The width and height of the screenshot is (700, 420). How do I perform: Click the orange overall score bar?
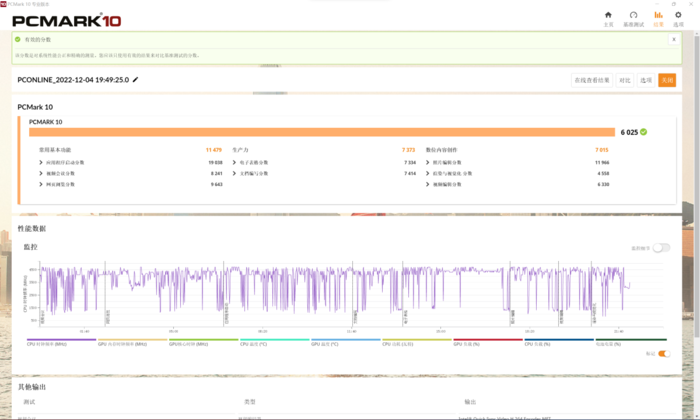[322, 132]
